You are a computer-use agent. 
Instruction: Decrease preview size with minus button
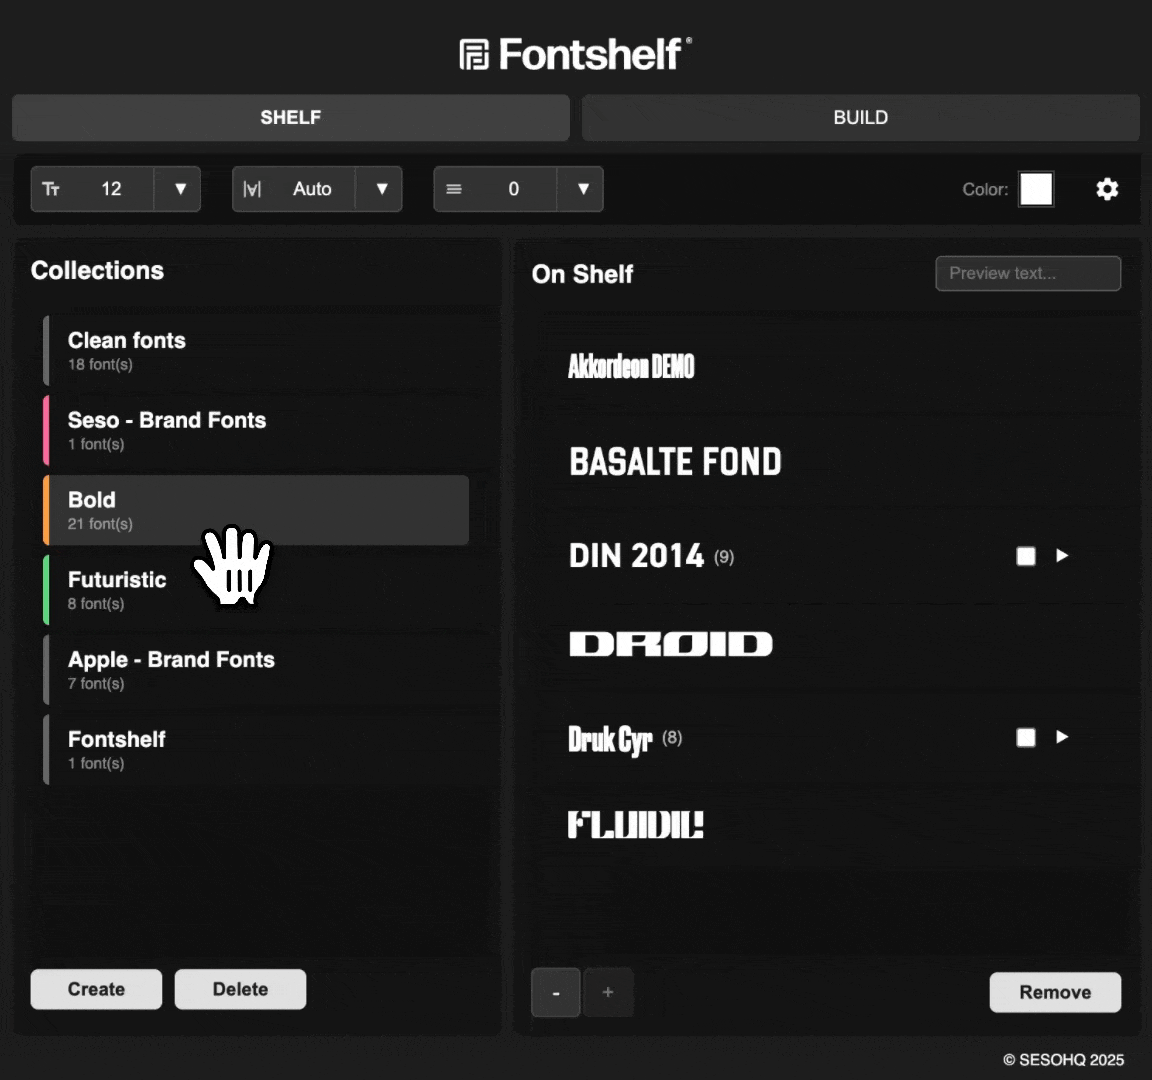[x=556, y=993]
